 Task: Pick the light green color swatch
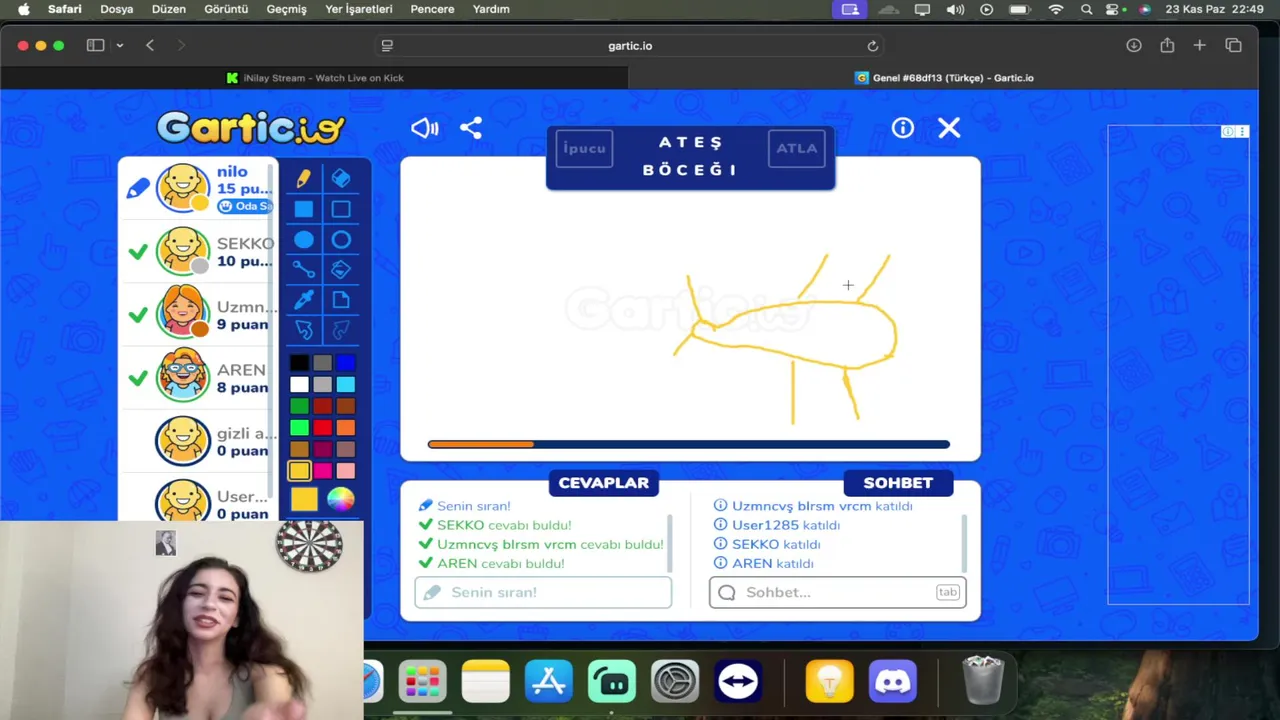pyautogui.click(x=299, y=428)
